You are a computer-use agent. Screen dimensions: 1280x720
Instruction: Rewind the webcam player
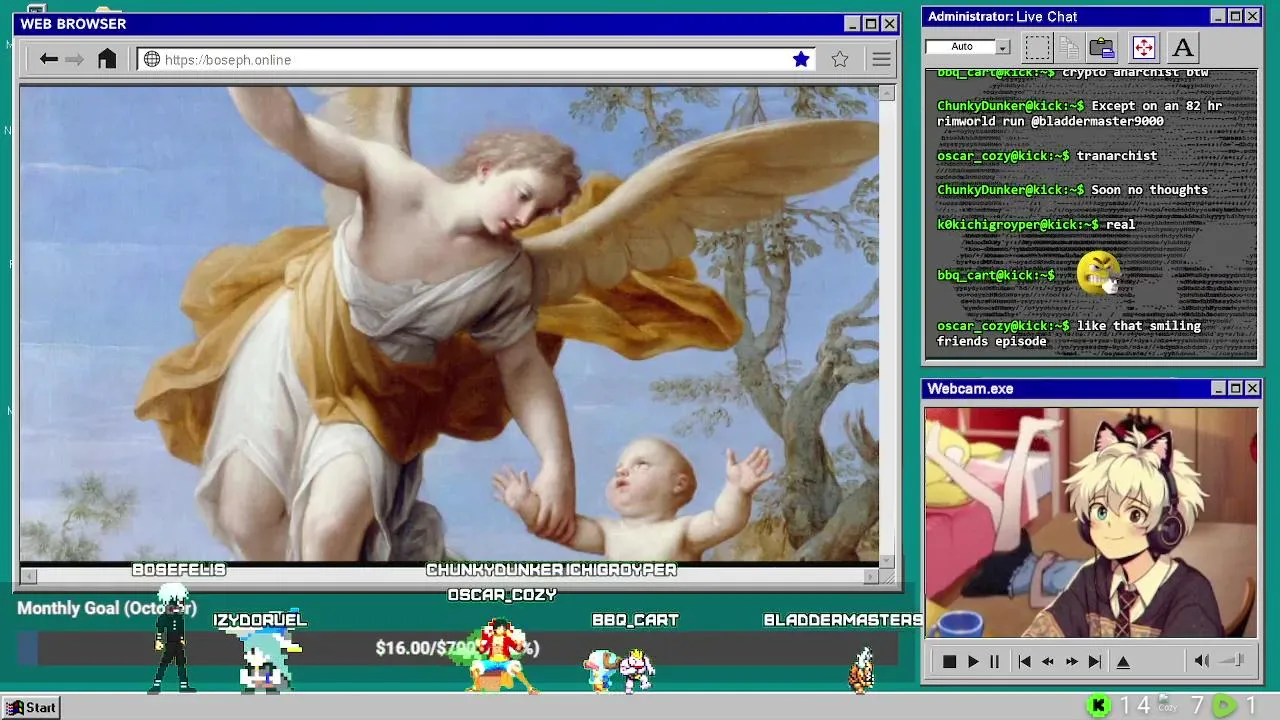pyautogui.click(x=1048, y=661)
